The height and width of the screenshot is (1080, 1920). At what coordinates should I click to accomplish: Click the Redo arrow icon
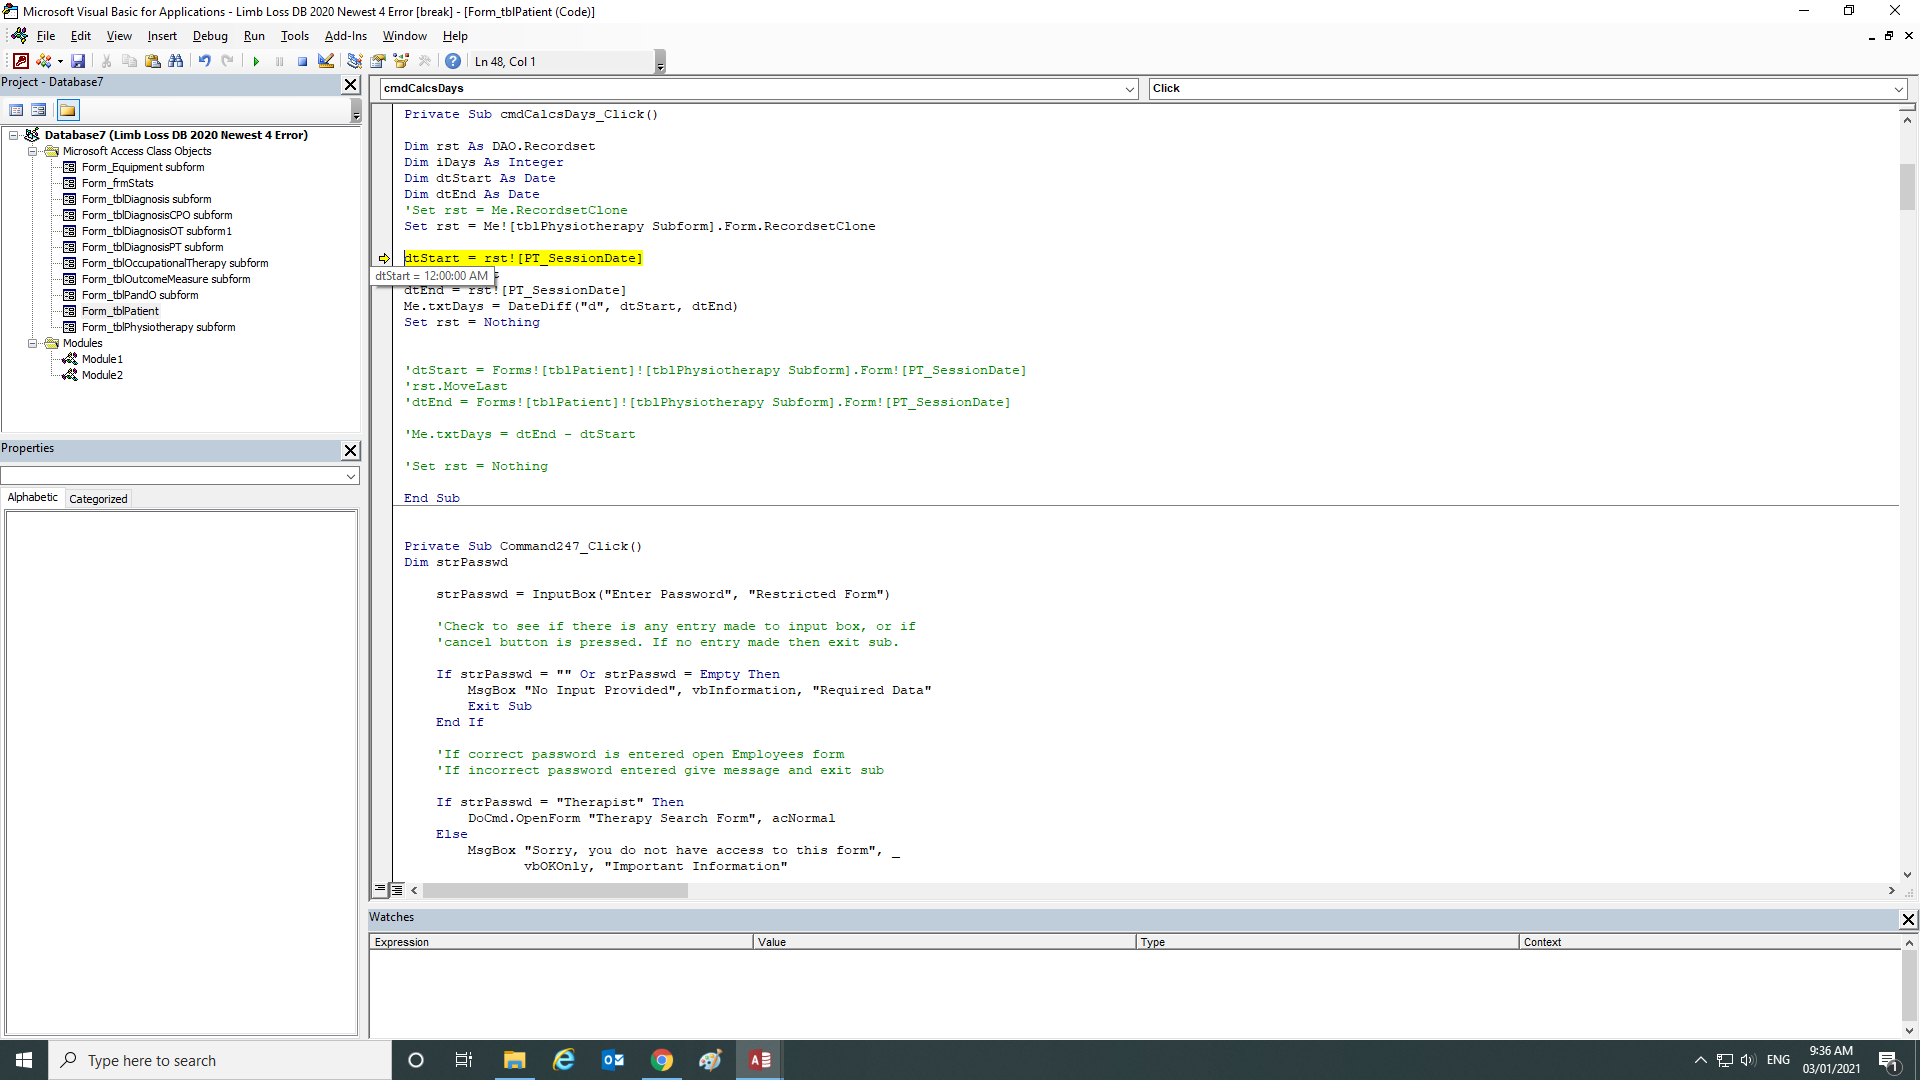(228, 61)
